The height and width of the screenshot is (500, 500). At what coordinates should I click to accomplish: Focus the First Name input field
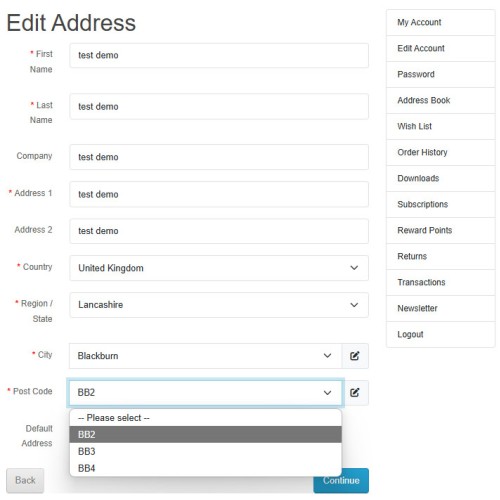click(x=219, y=55)
